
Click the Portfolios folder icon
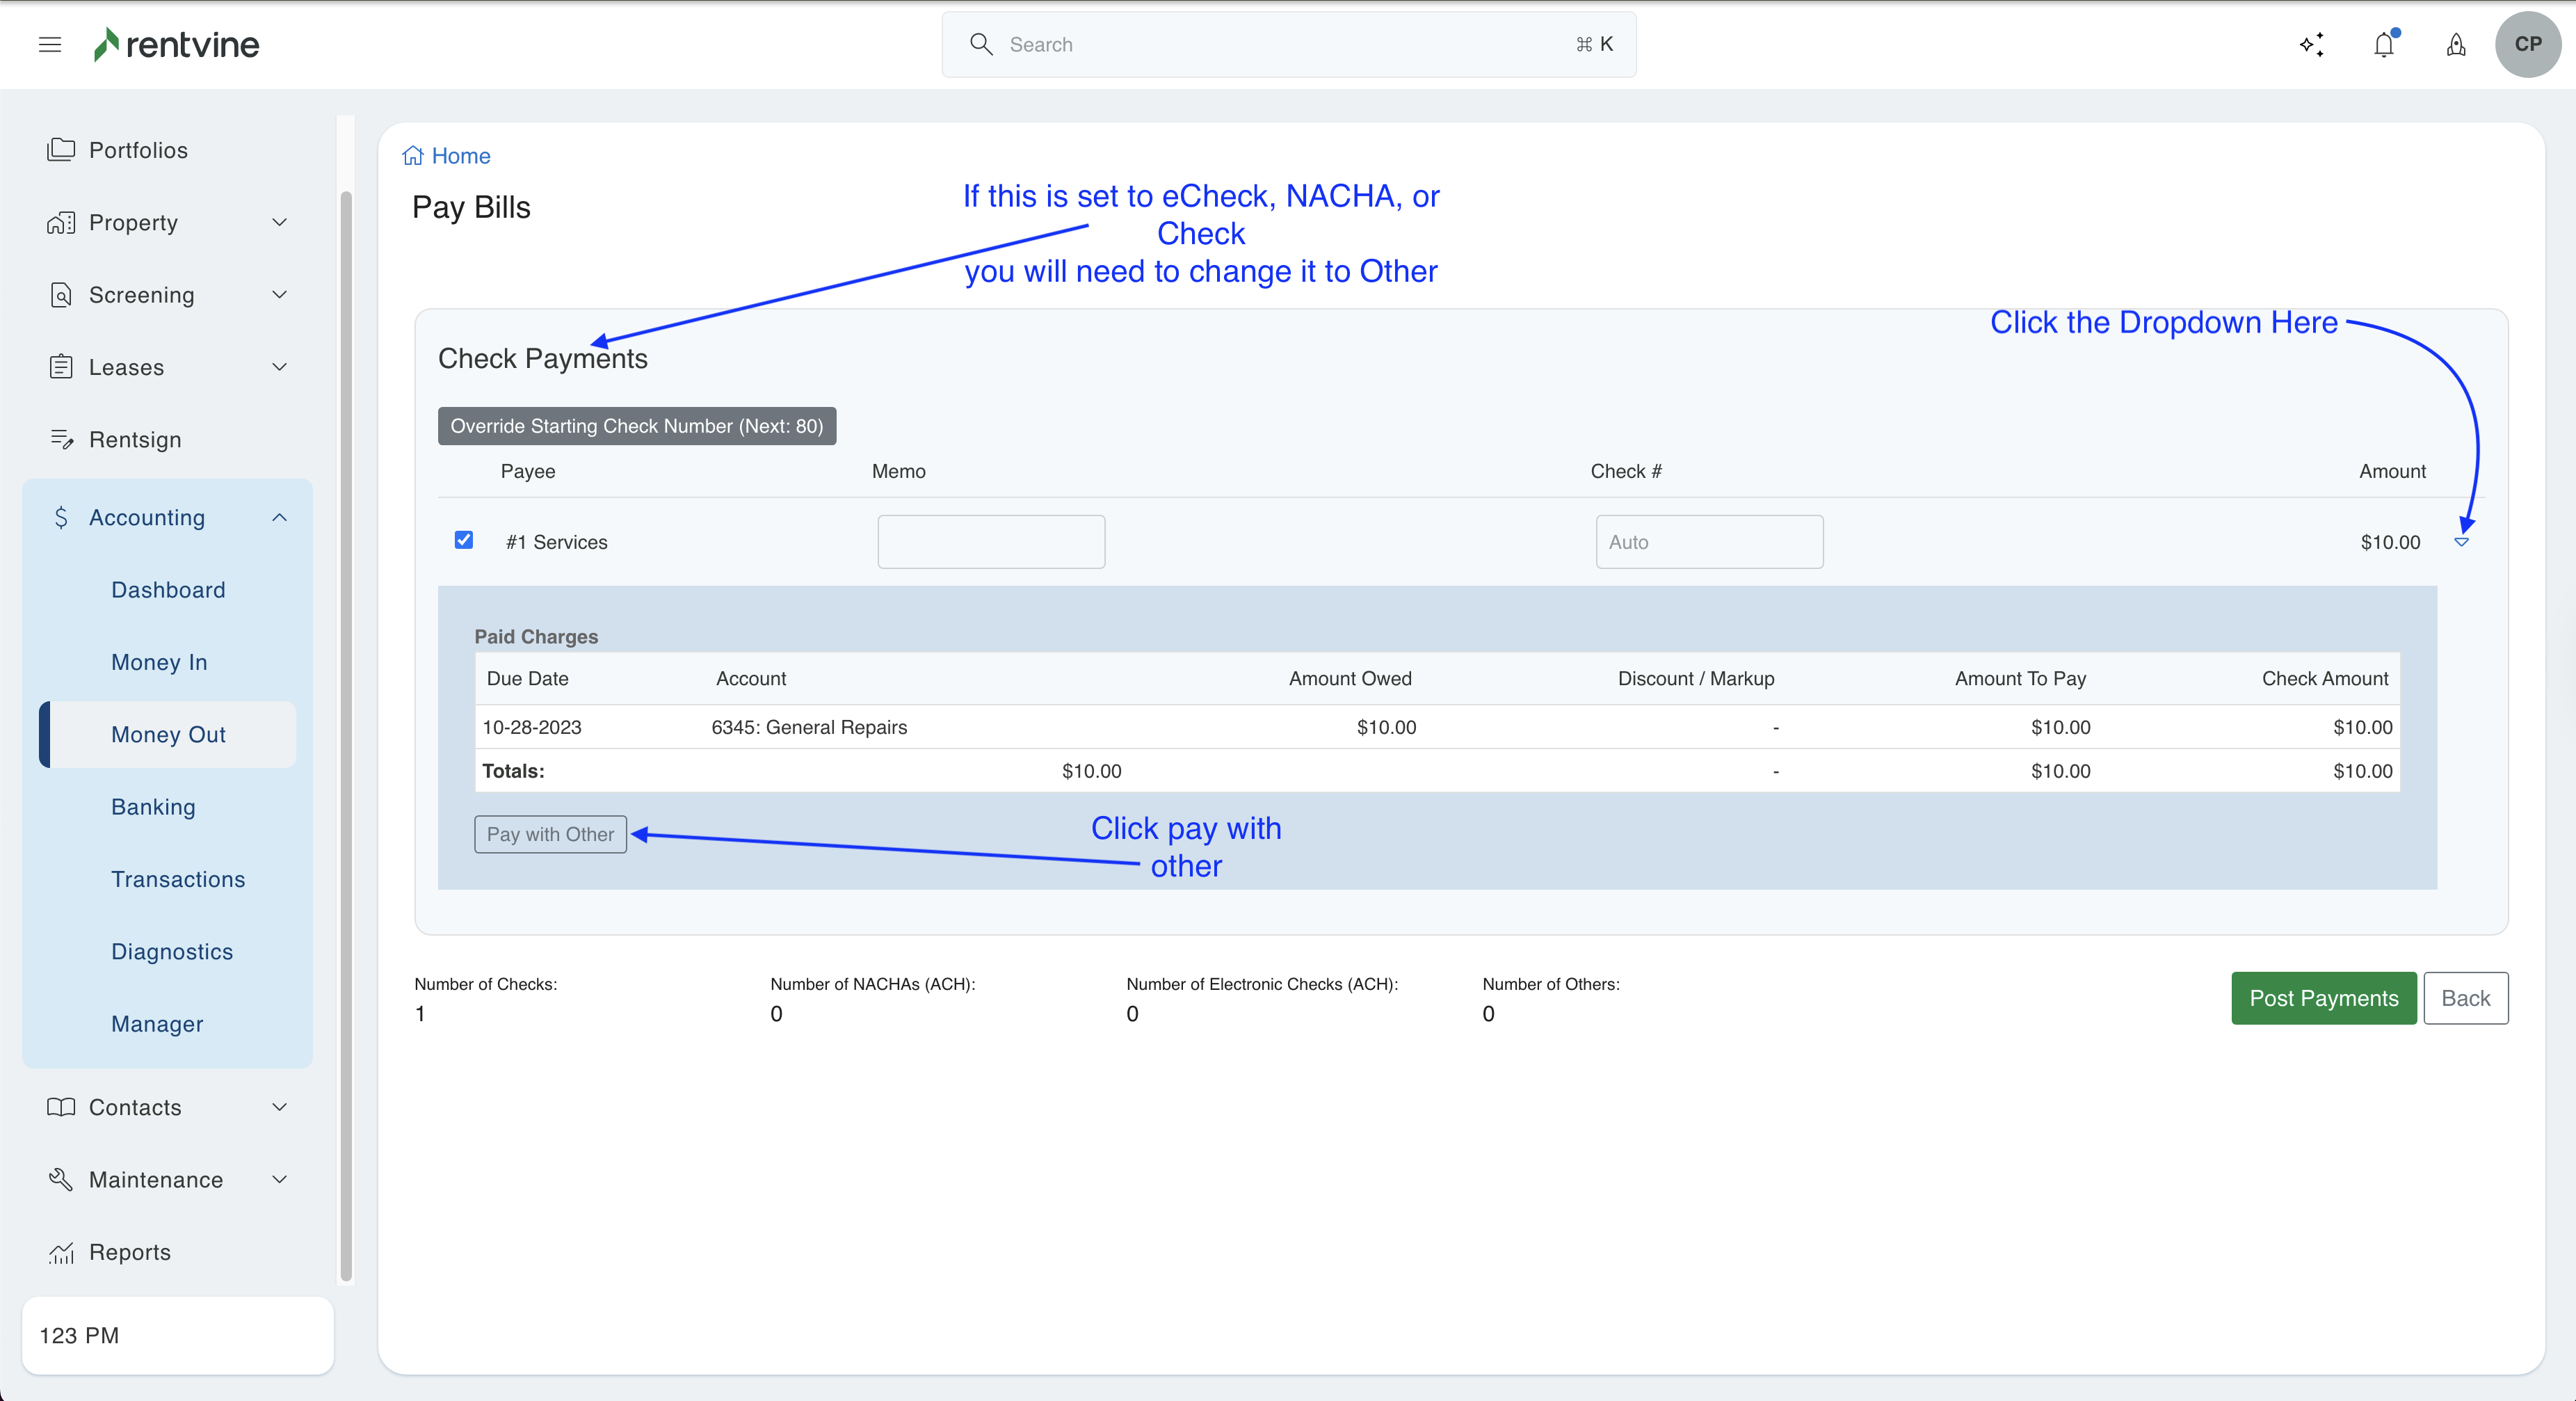pyautogui.click(x=61, y=150)
